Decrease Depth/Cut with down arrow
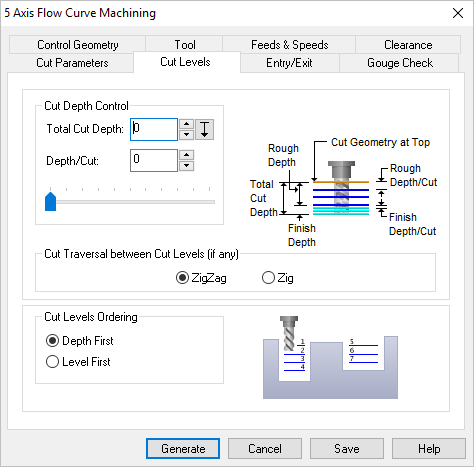The image size is (474, 467). click(186, 165)
